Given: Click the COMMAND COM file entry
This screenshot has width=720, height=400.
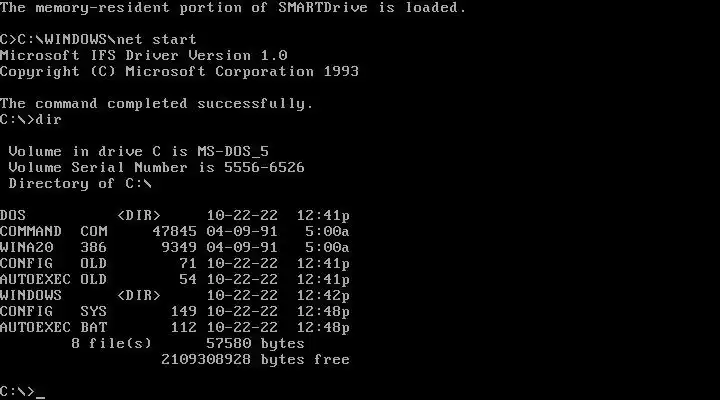Looking at the screenshot, I should (54, 231).
